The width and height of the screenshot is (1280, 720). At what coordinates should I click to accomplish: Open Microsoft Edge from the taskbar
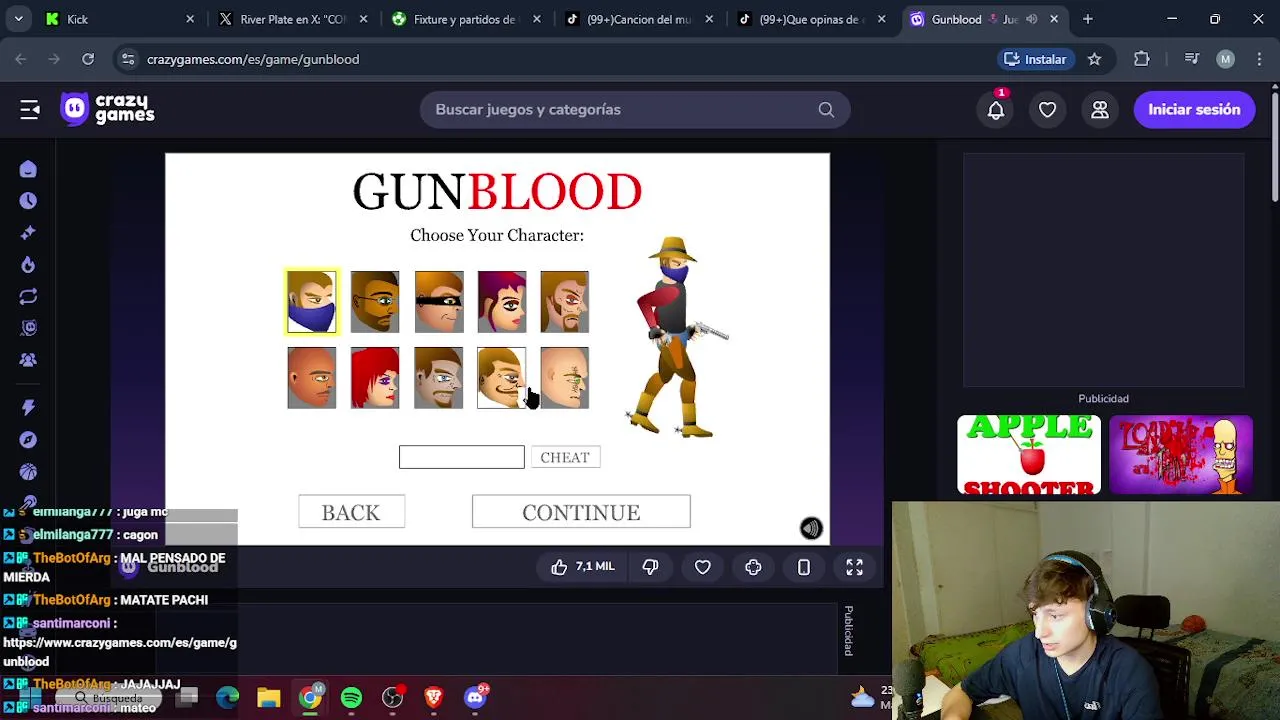pos(227,697)
